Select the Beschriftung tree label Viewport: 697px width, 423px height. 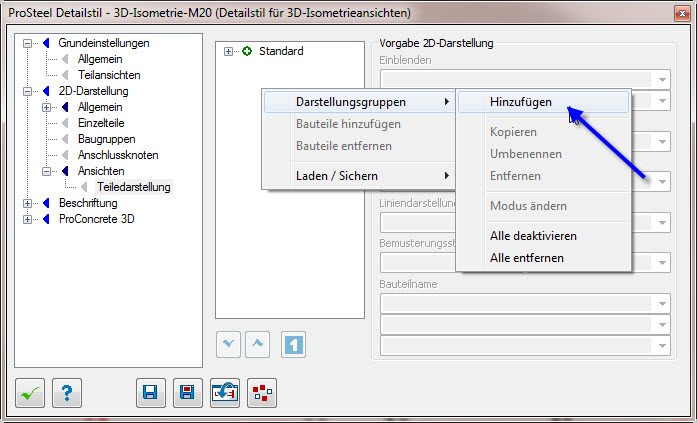tap(88, 203)
